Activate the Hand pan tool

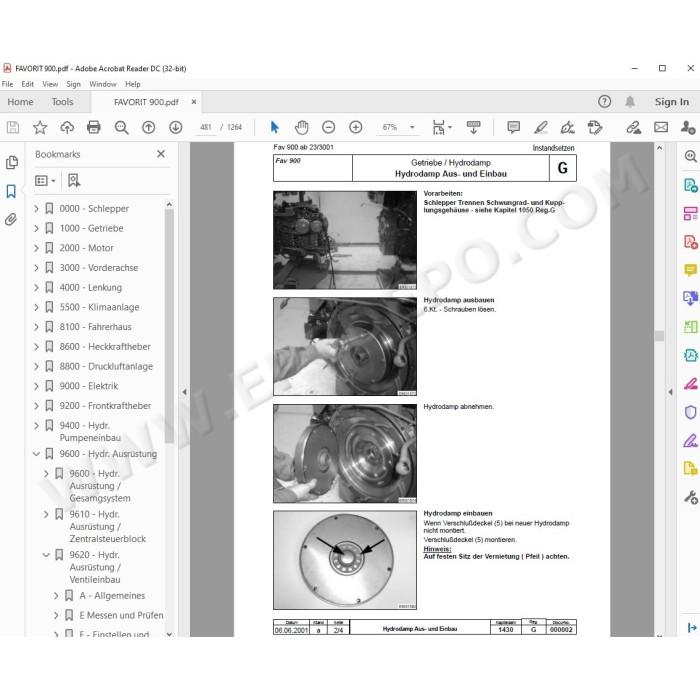[302, 127]
